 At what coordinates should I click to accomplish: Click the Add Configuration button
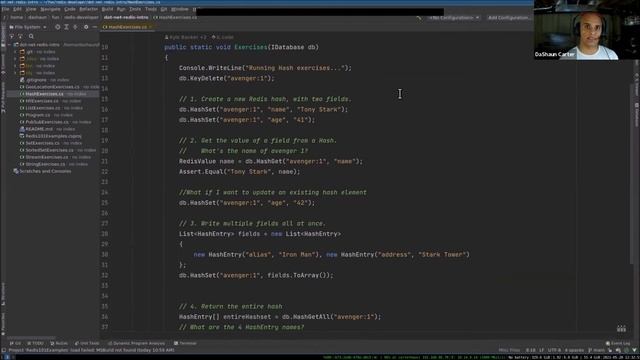pos(508,18)
